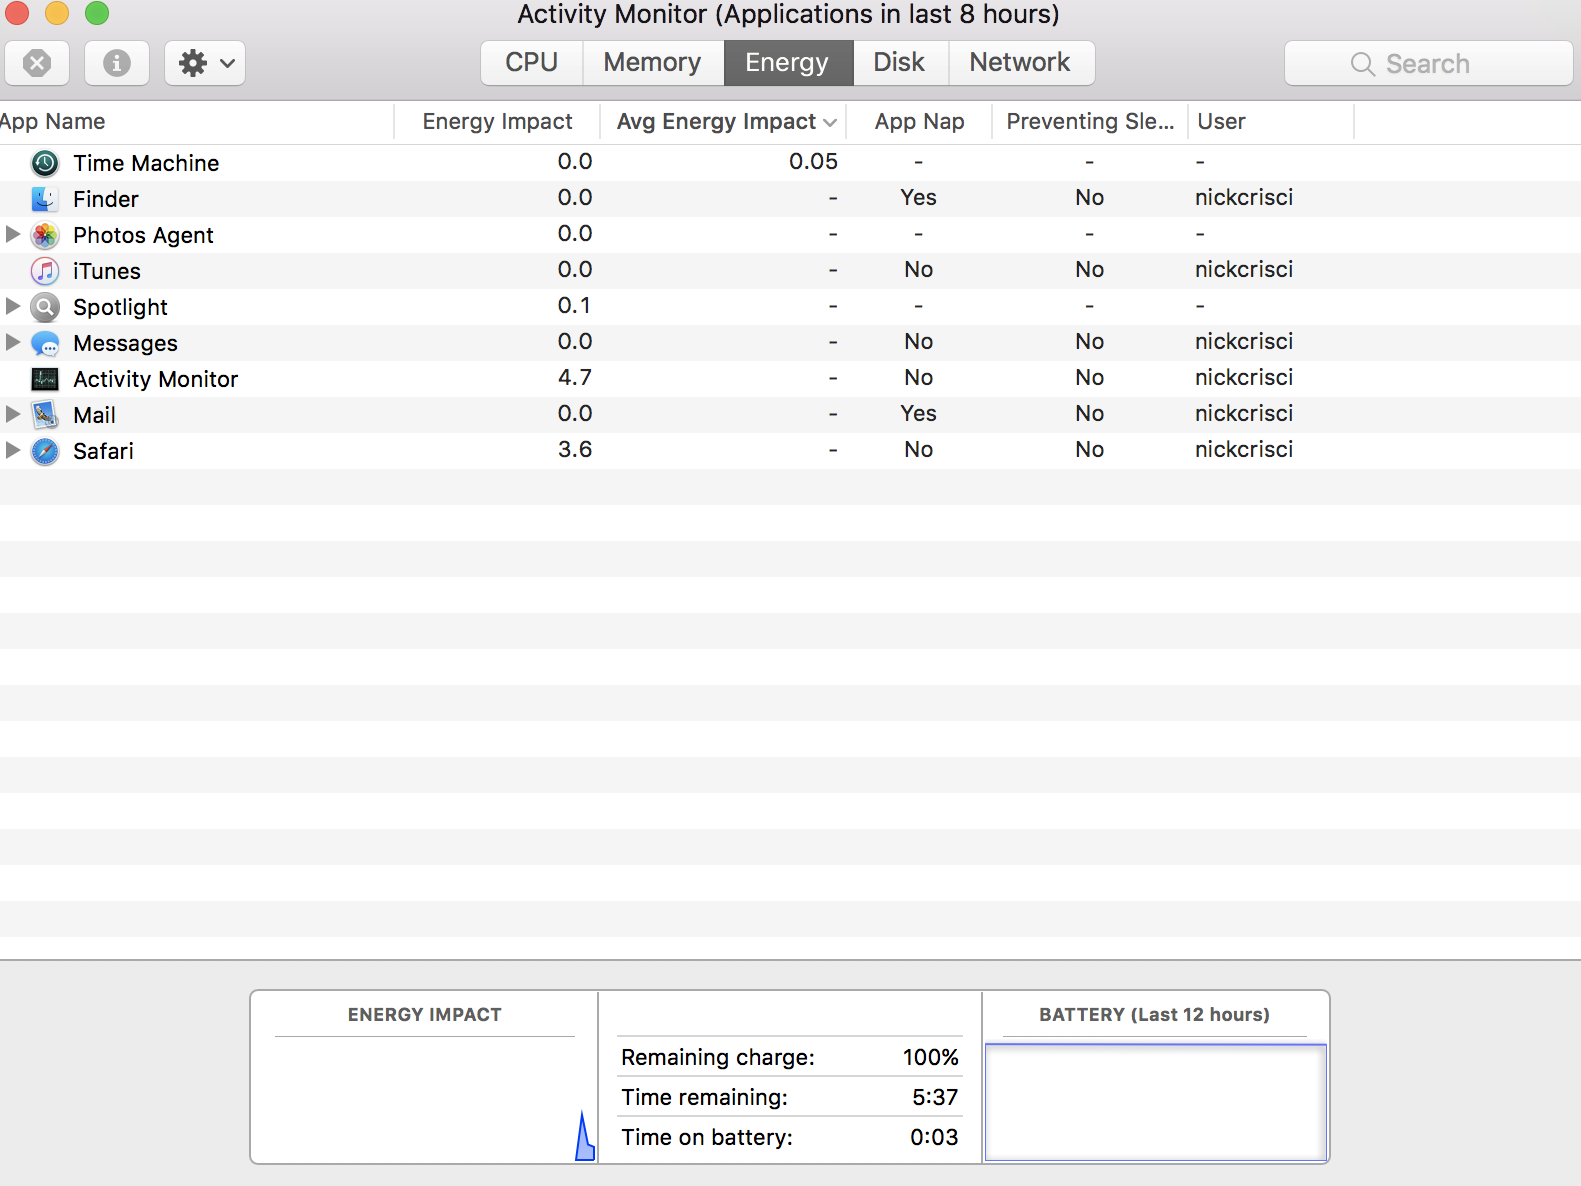Click the Photos Agent icon
The height and width of the screenshot is (1186, 1581).
click(45, 235)
